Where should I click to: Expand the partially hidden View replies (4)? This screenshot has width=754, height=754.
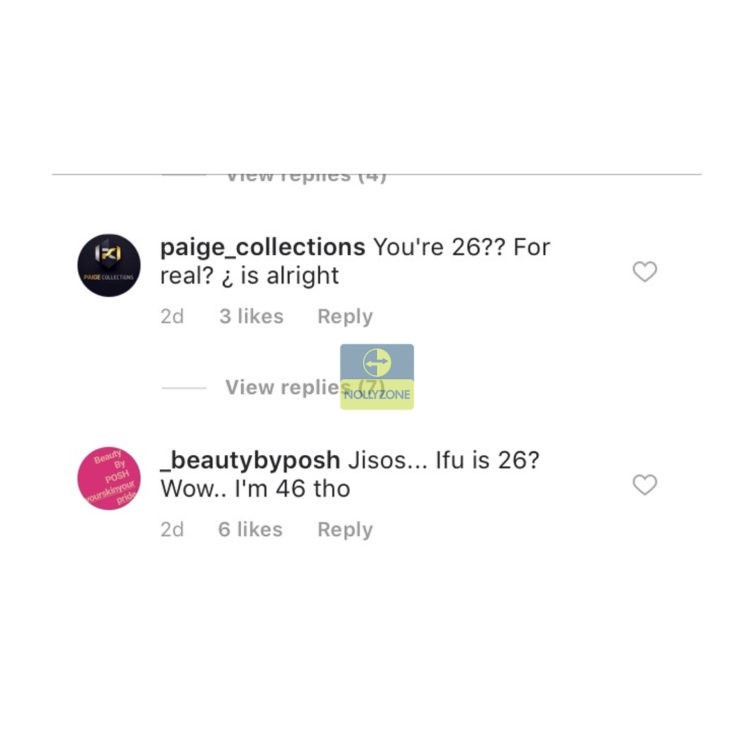tap(306, 176)
